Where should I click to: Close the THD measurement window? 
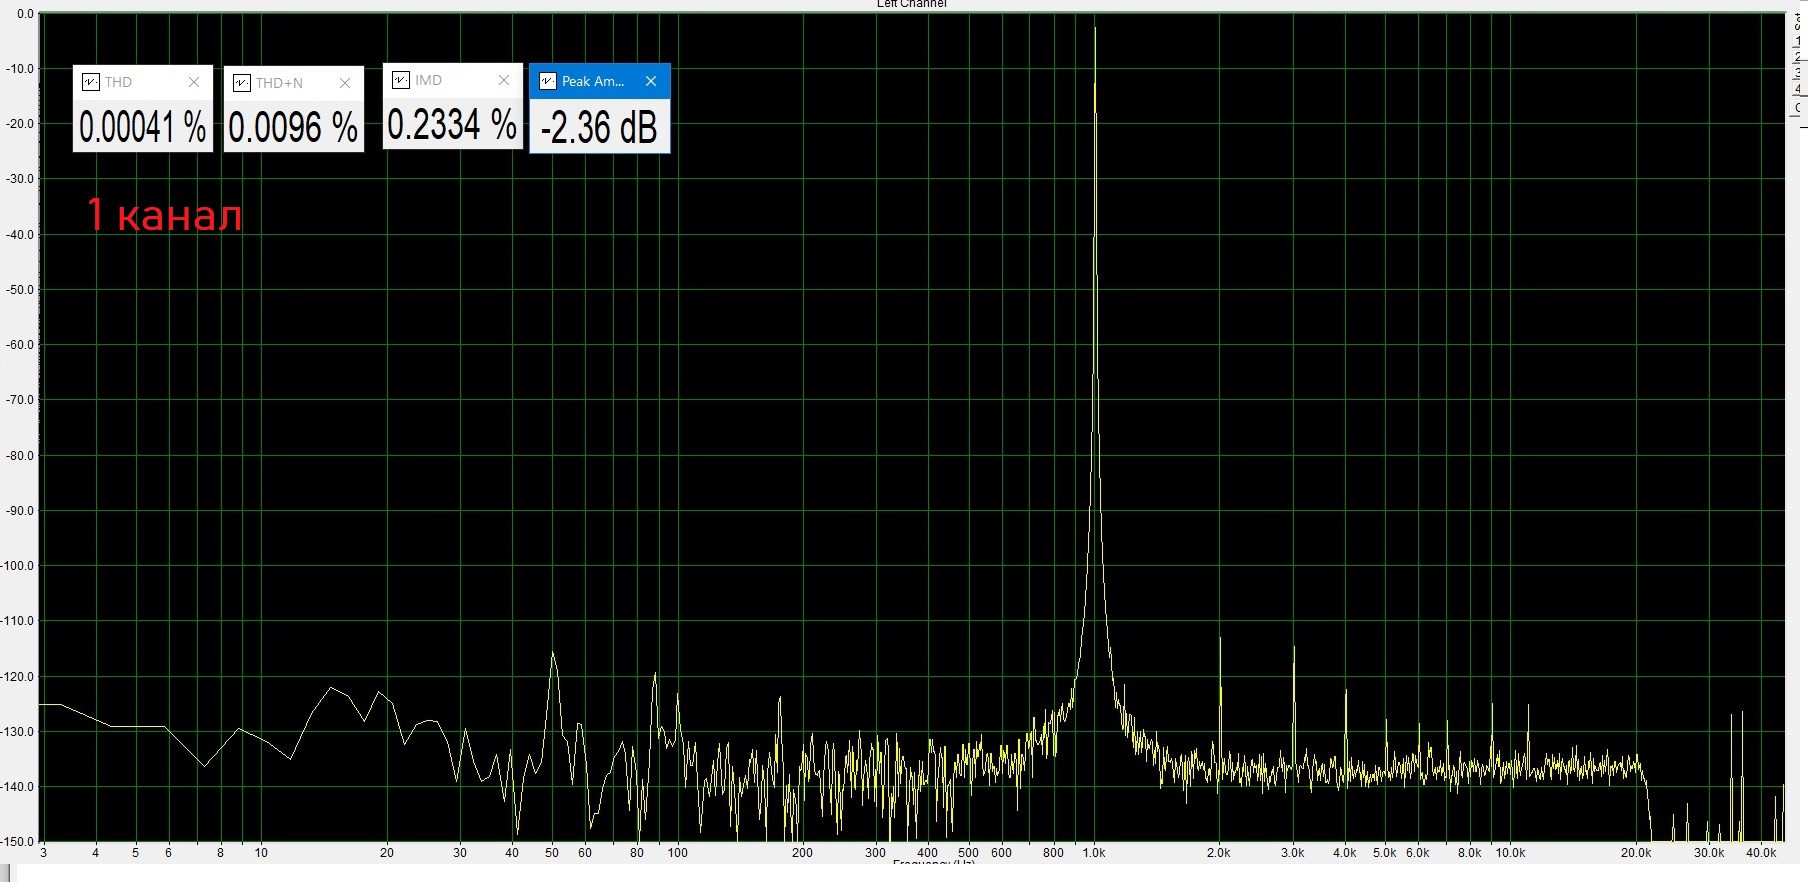pyautogui.click(x=194, y=82)
